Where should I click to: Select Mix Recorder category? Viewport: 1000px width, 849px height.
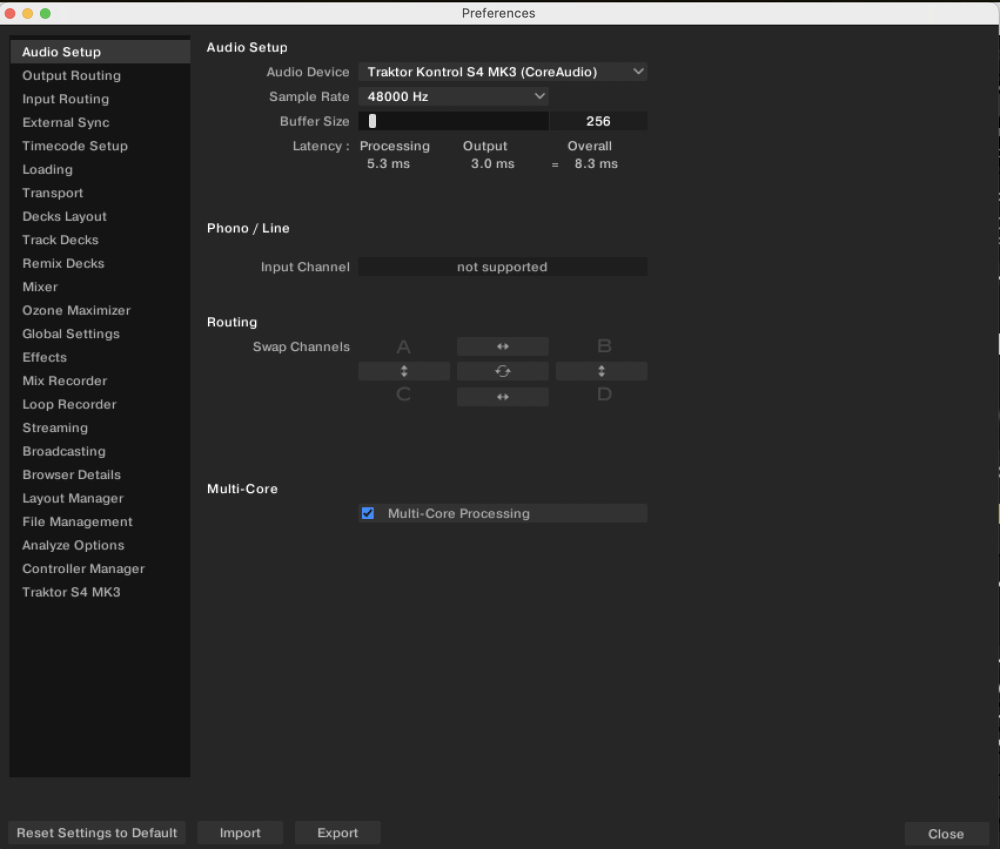(x=100, y=381)
